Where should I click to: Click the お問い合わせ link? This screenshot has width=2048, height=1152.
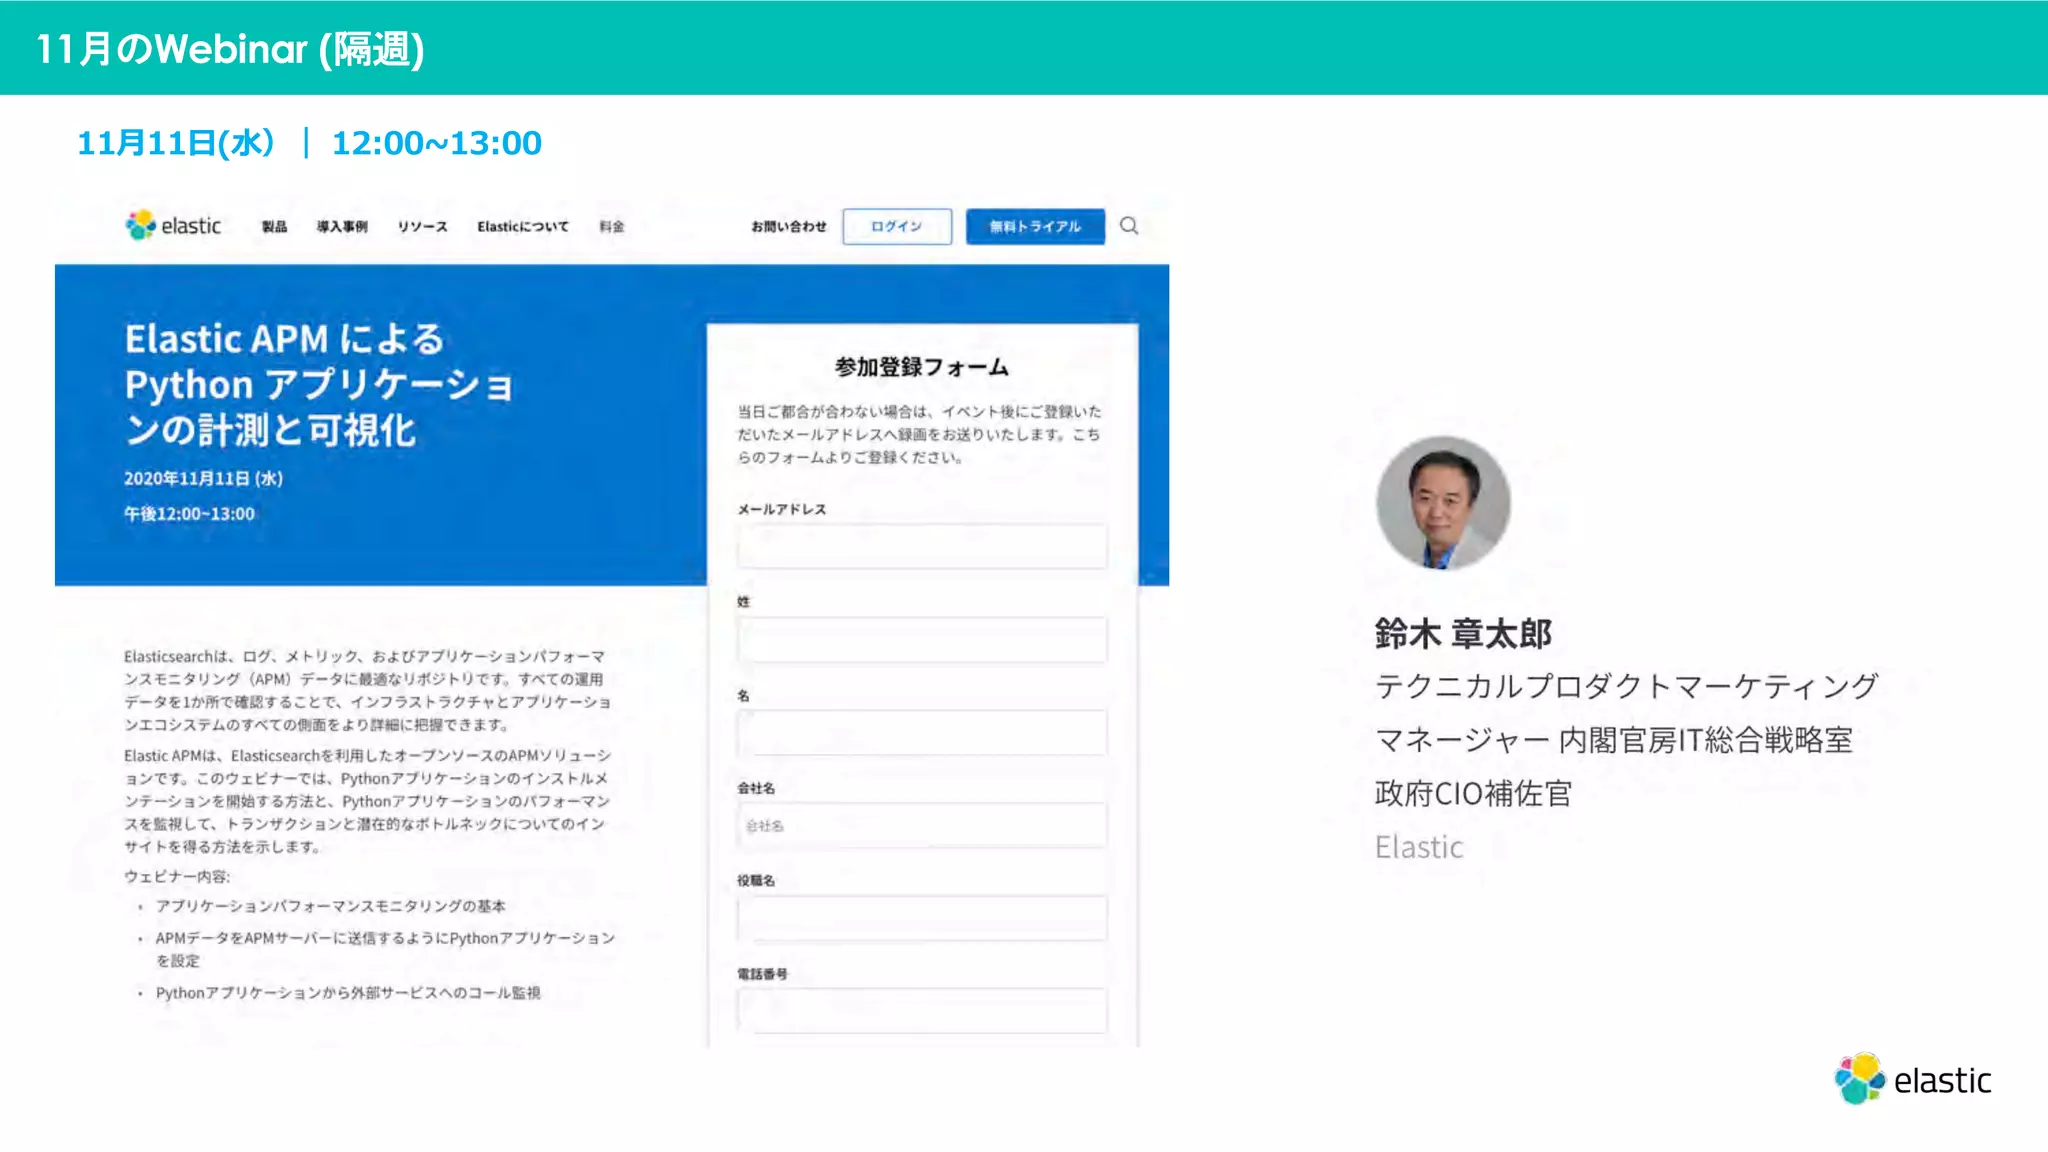point(789,227)
